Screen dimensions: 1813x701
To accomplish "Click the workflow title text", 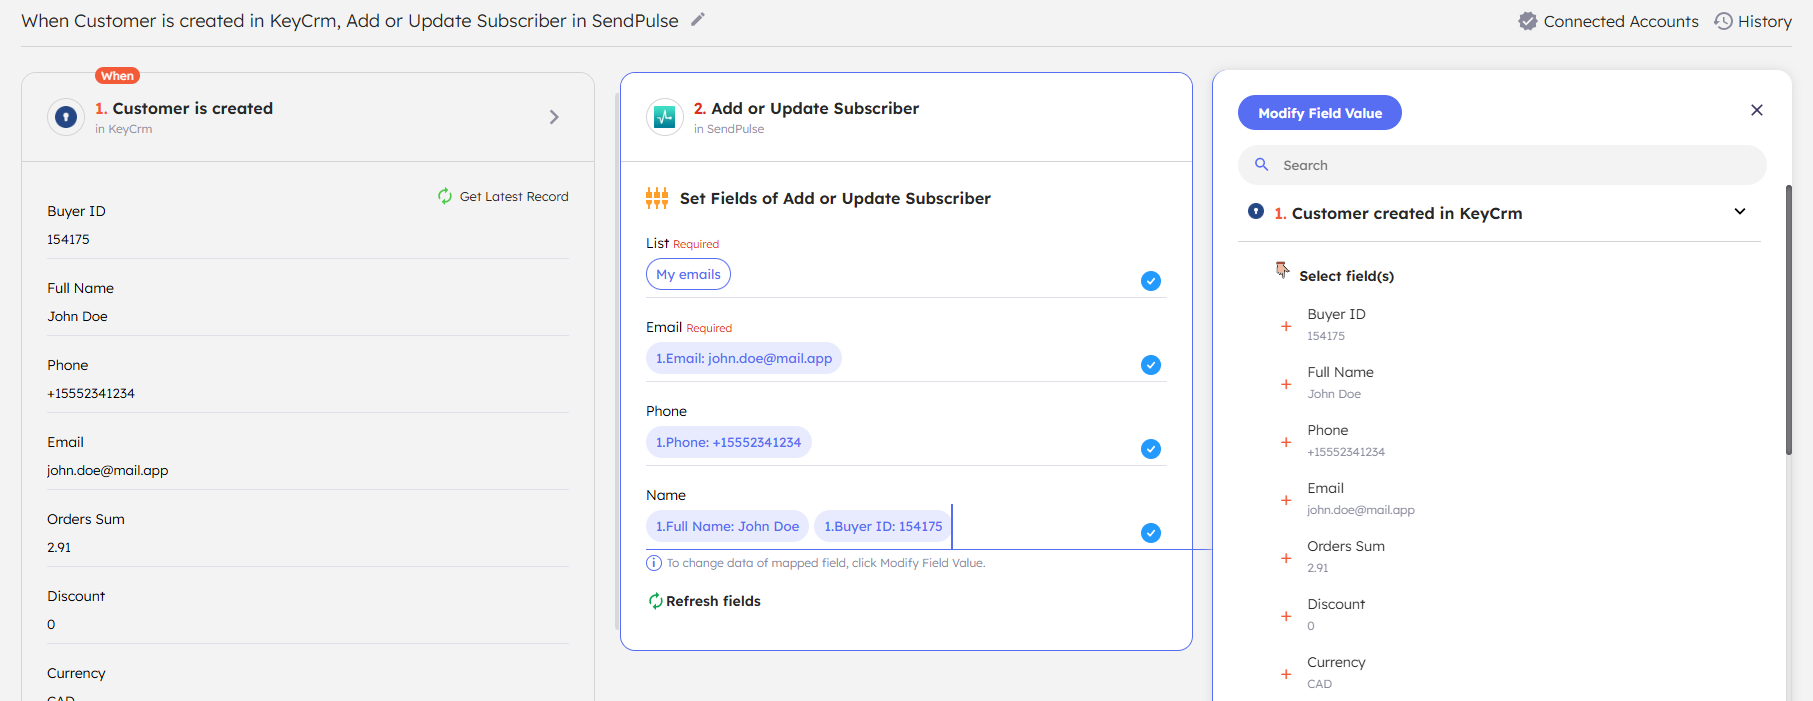I will click(x=350, y=20).
